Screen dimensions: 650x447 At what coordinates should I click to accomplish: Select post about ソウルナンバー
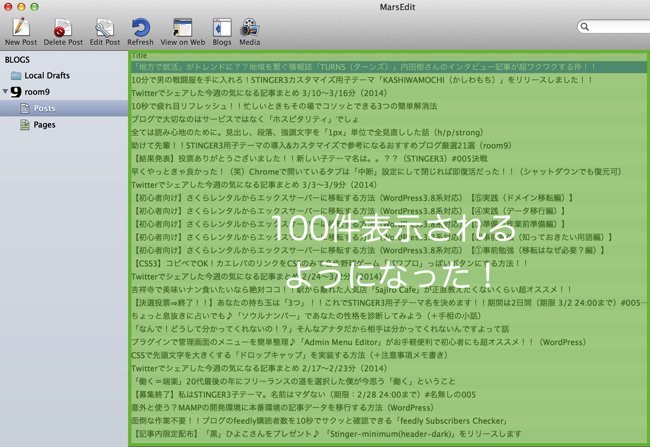tap(388, 316)
